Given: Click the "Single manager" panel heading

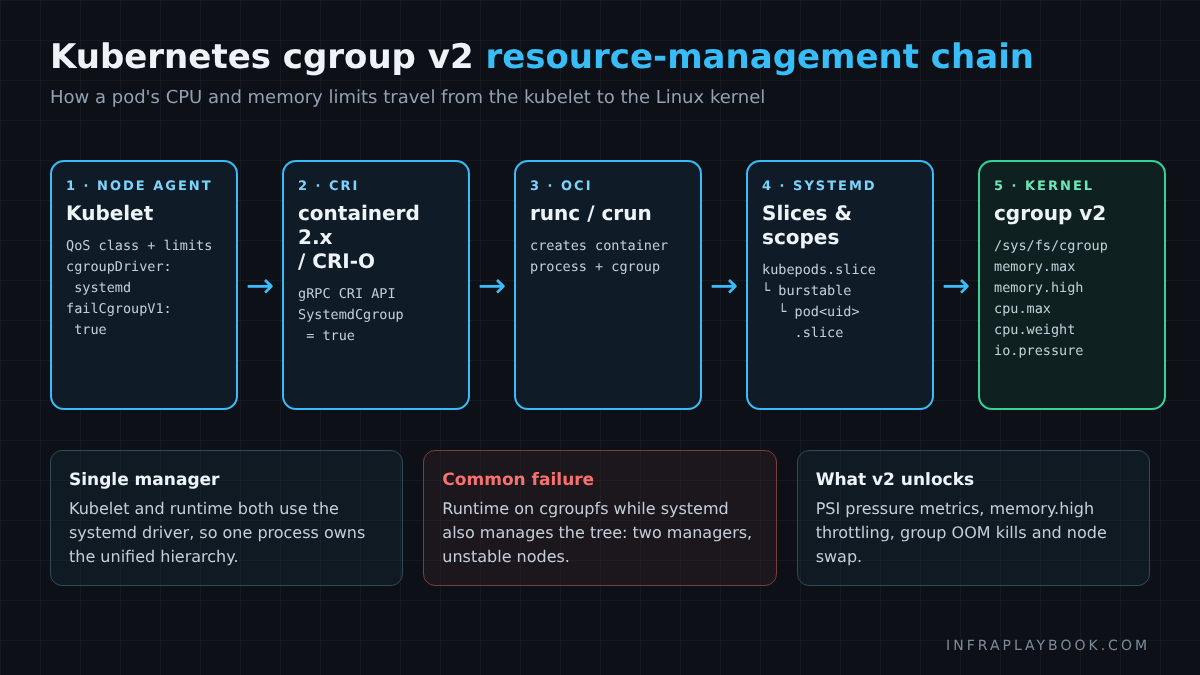Looking at the screenshot, I should [x=144, y=479].
